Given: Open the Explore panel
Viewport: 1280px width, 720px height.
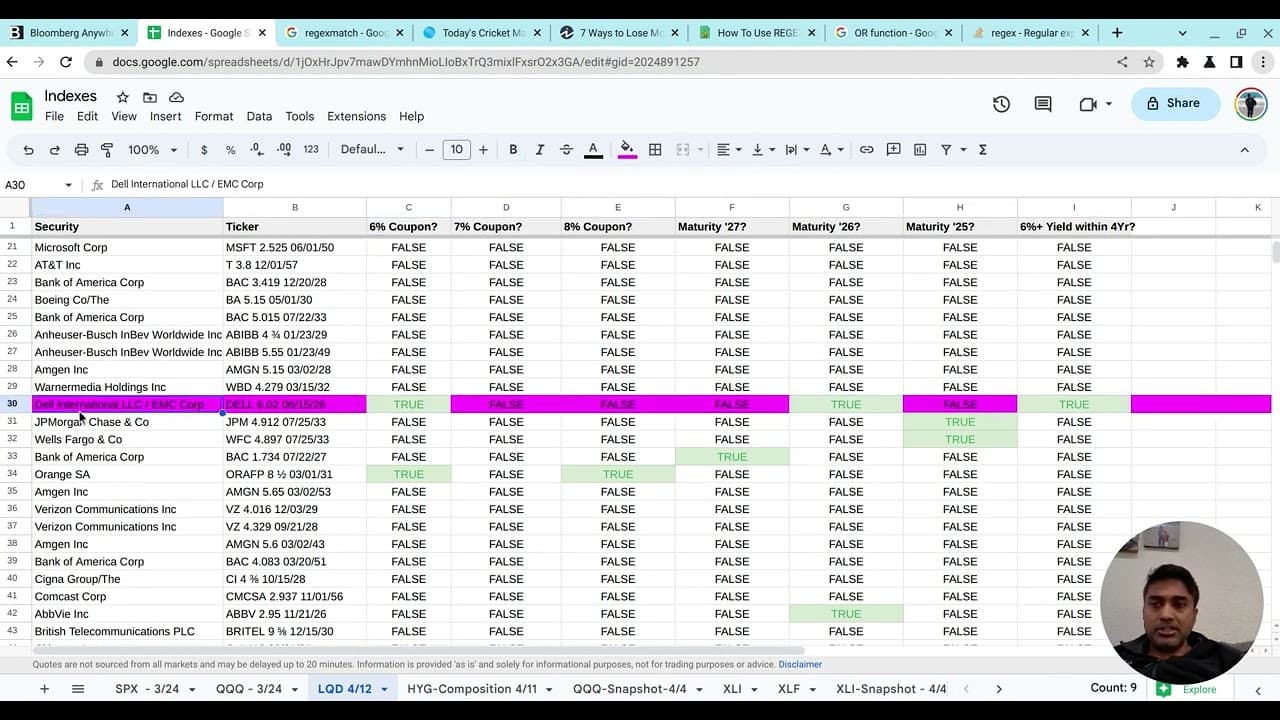Looking at the screenshot, I should [1188, 689].
